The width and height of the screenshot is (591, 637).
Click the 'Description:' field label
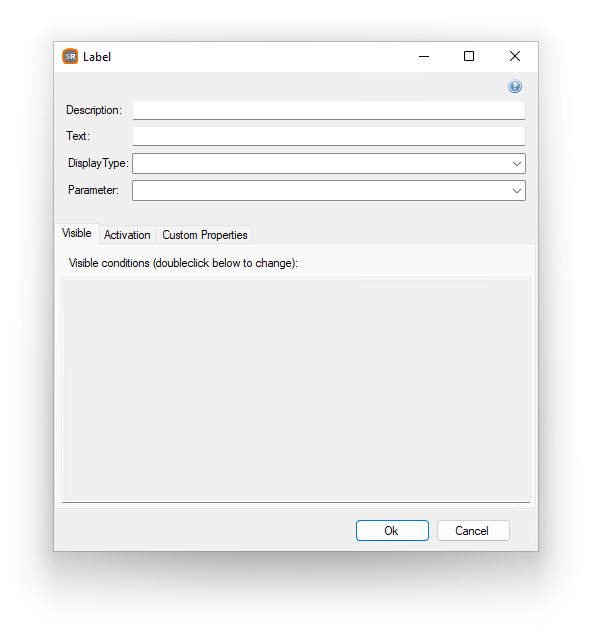(94, 110)
